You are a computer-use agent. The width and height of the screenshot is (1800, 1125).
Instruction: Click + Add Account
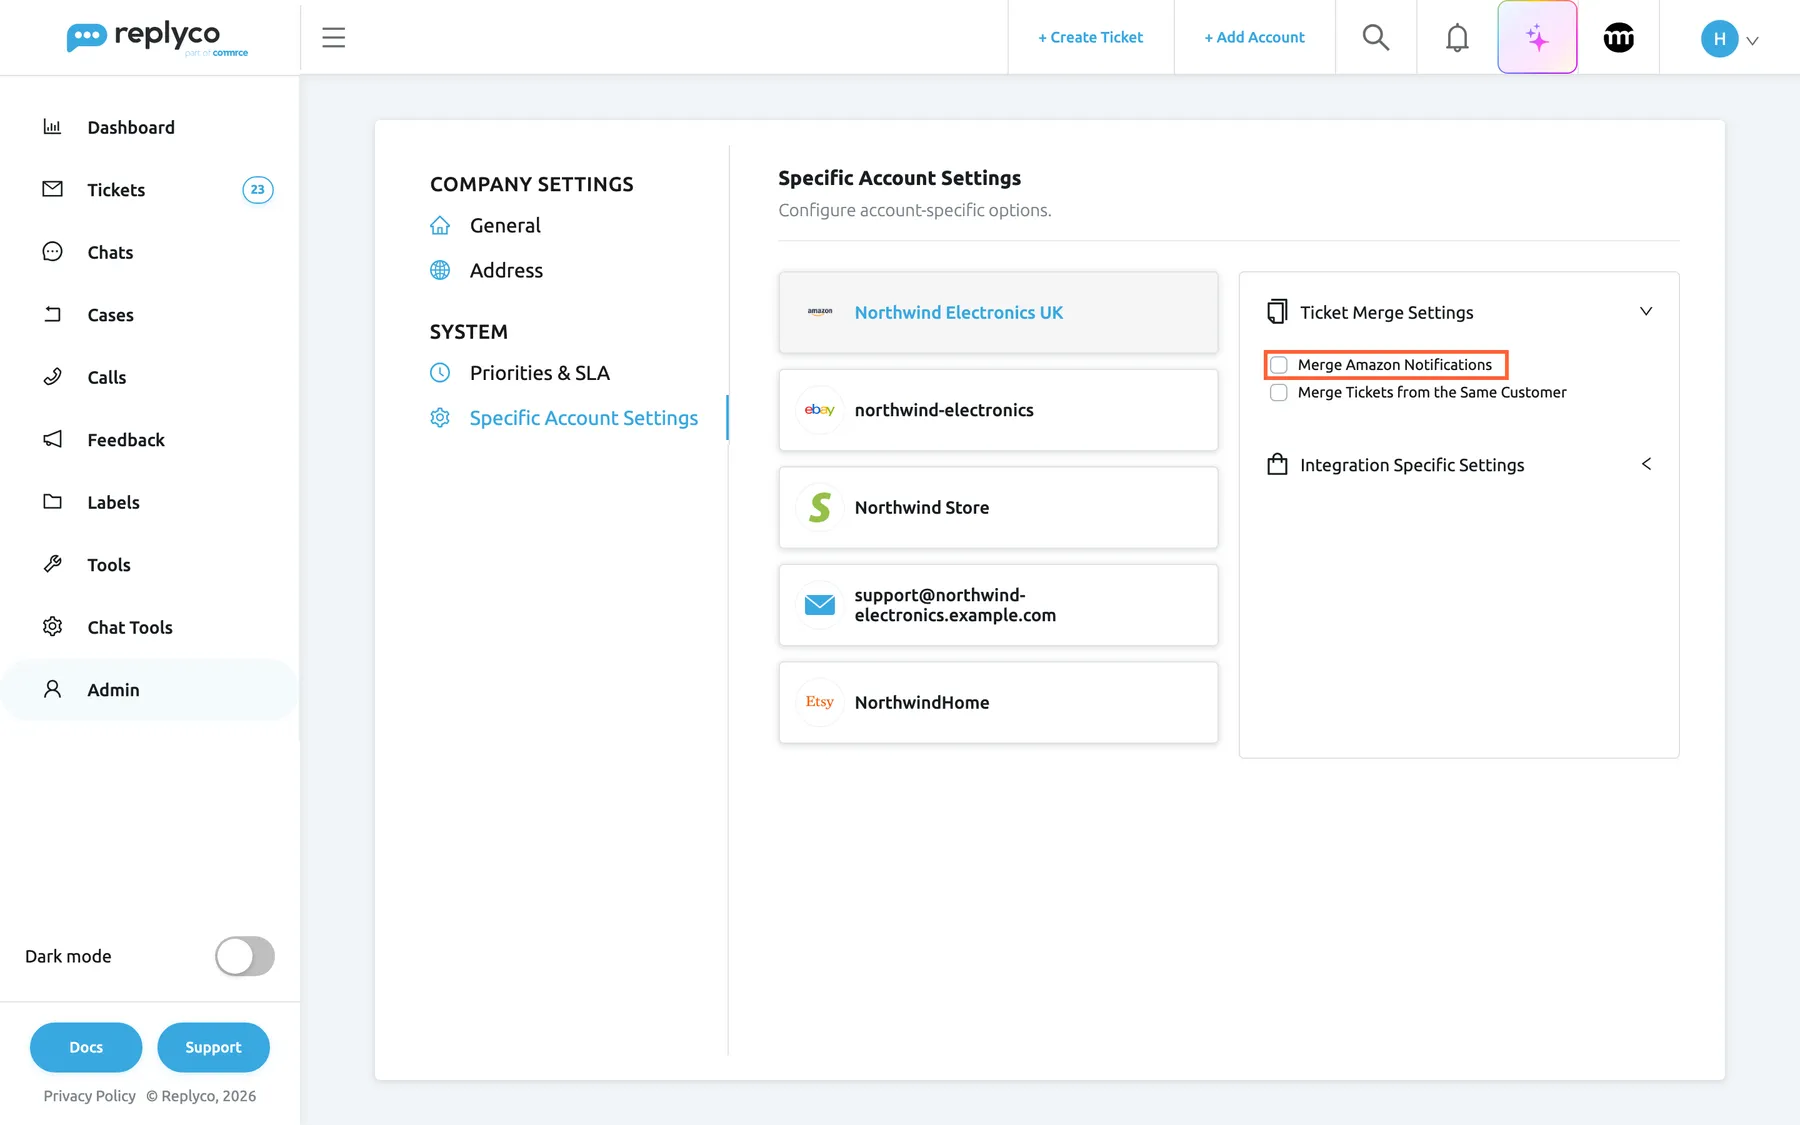(1254, 37)
